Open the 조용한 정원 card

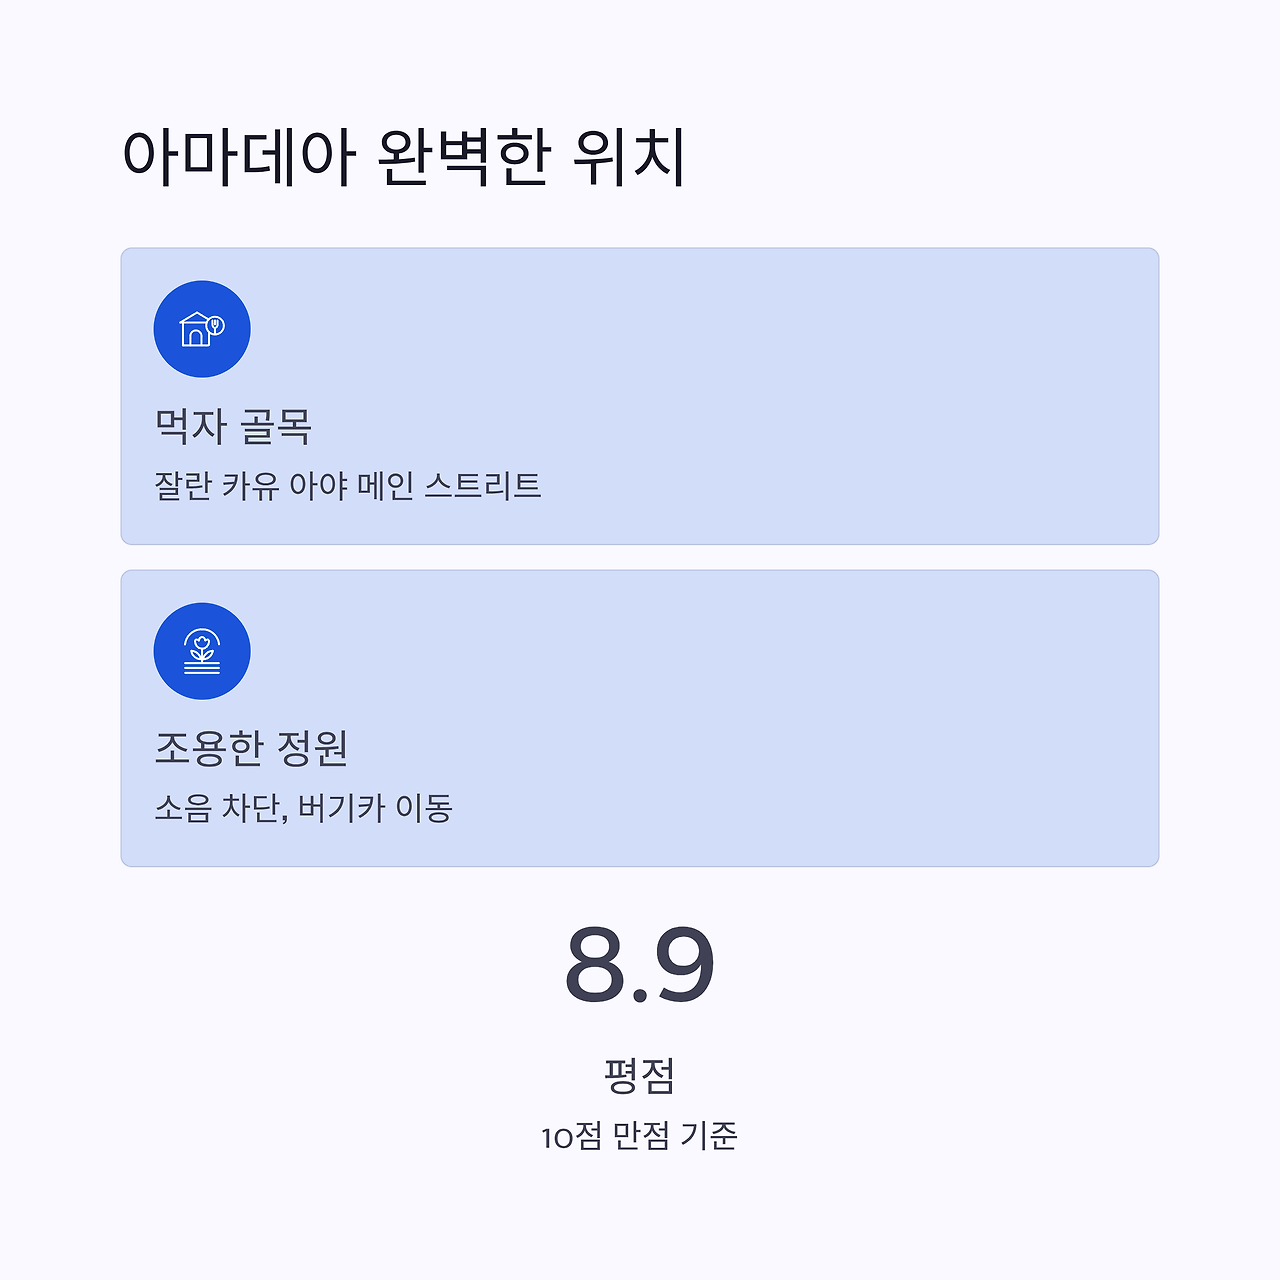640,718
